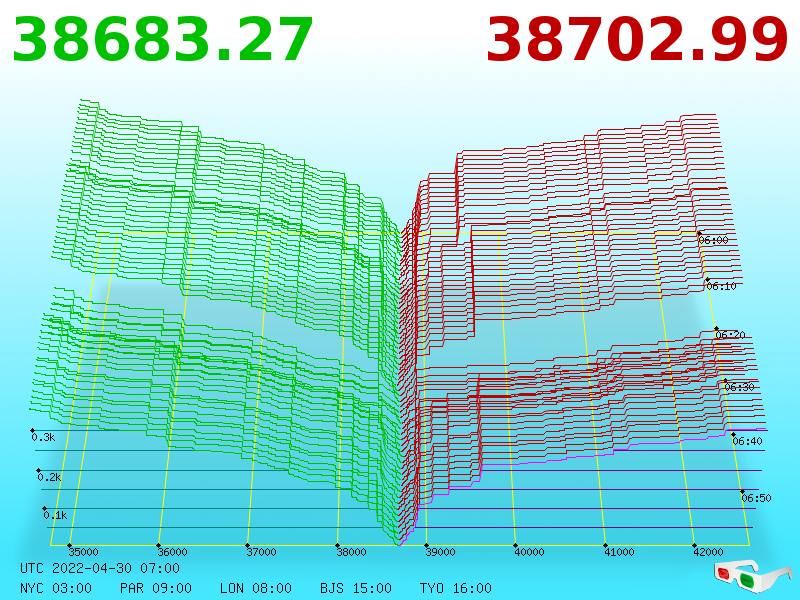Click the BJS 15:00 time label

(x=356, y=588)
